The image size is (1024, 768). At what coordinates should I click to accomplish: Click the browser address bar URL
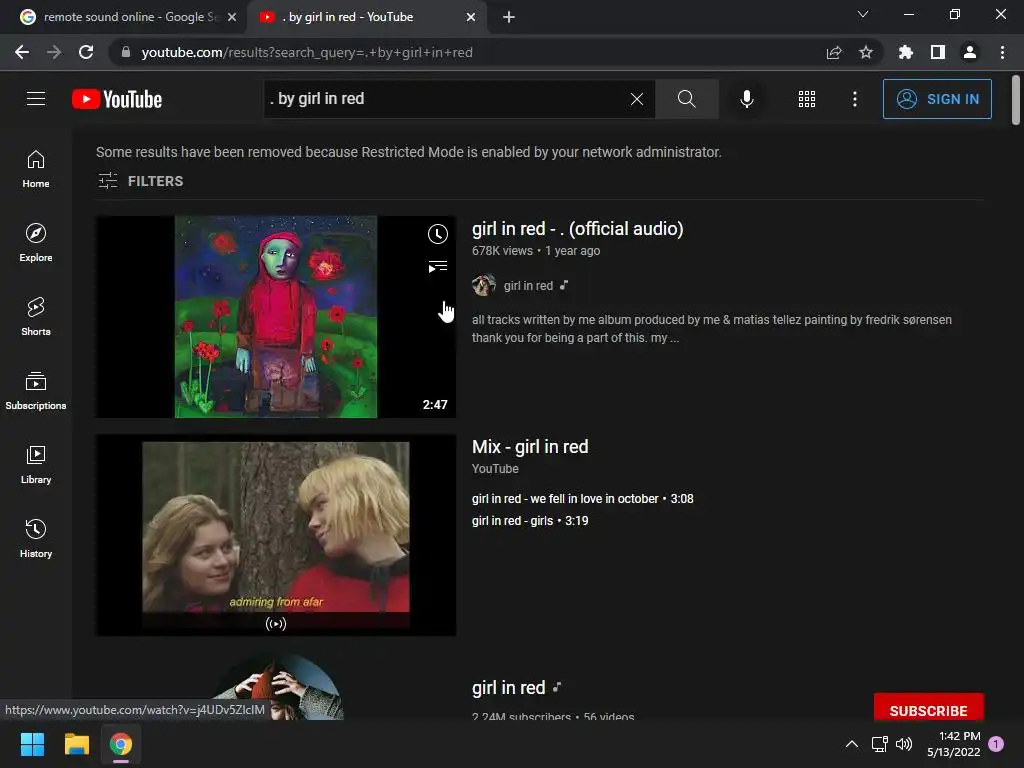coord(307,52)
